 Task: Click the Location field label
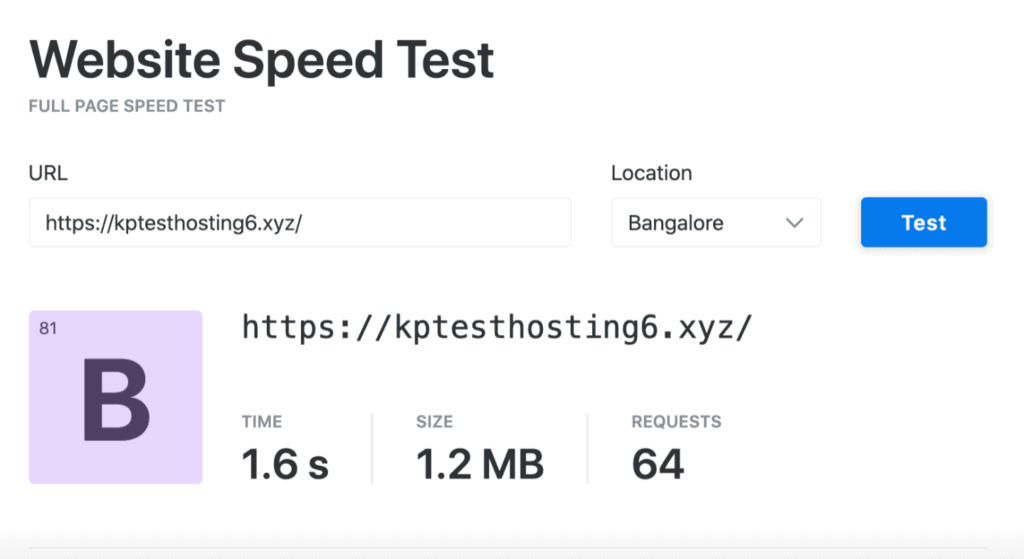pos(651,173)
